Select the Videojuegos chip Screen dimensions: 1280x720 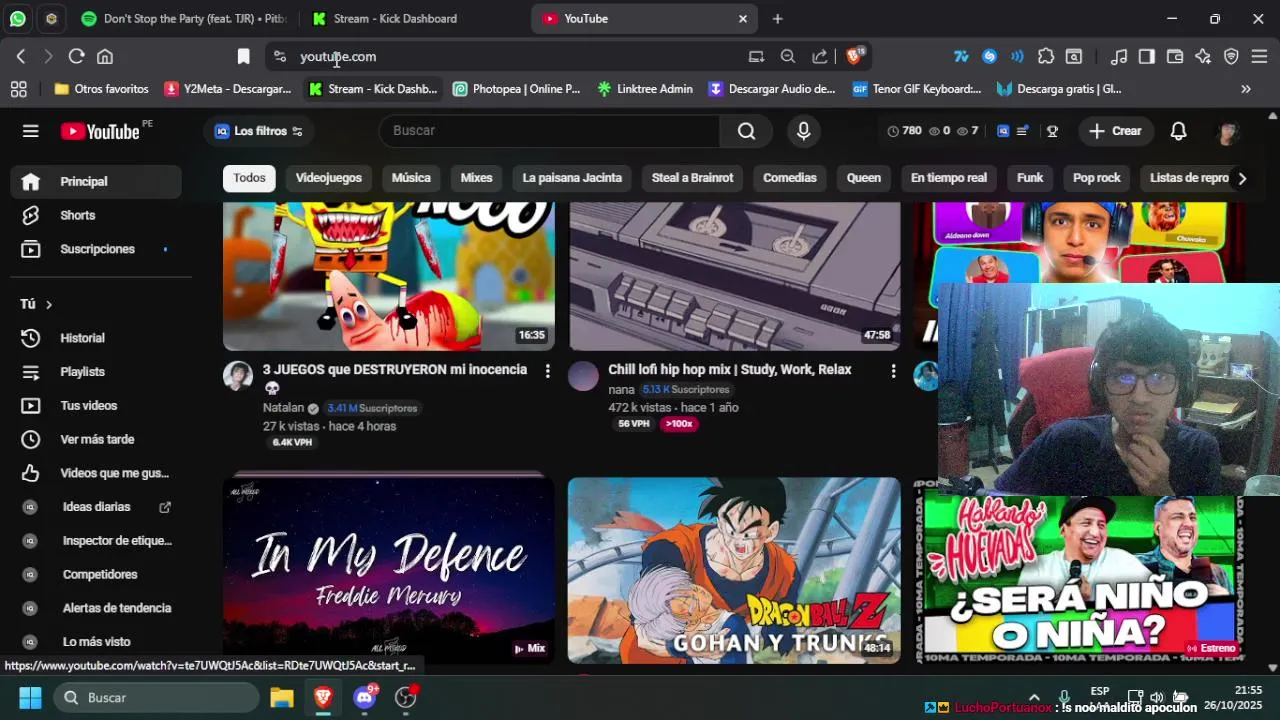(x=329, y=178)
